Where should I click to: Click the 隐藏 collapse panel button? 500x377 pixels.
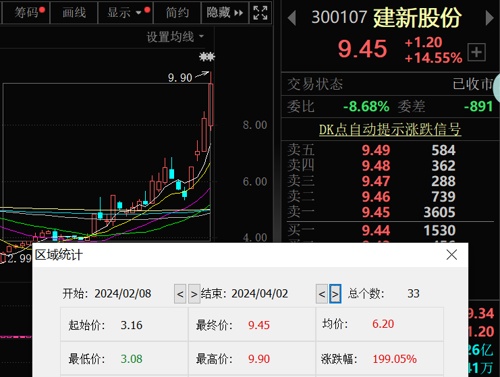[x=225, y=13]
